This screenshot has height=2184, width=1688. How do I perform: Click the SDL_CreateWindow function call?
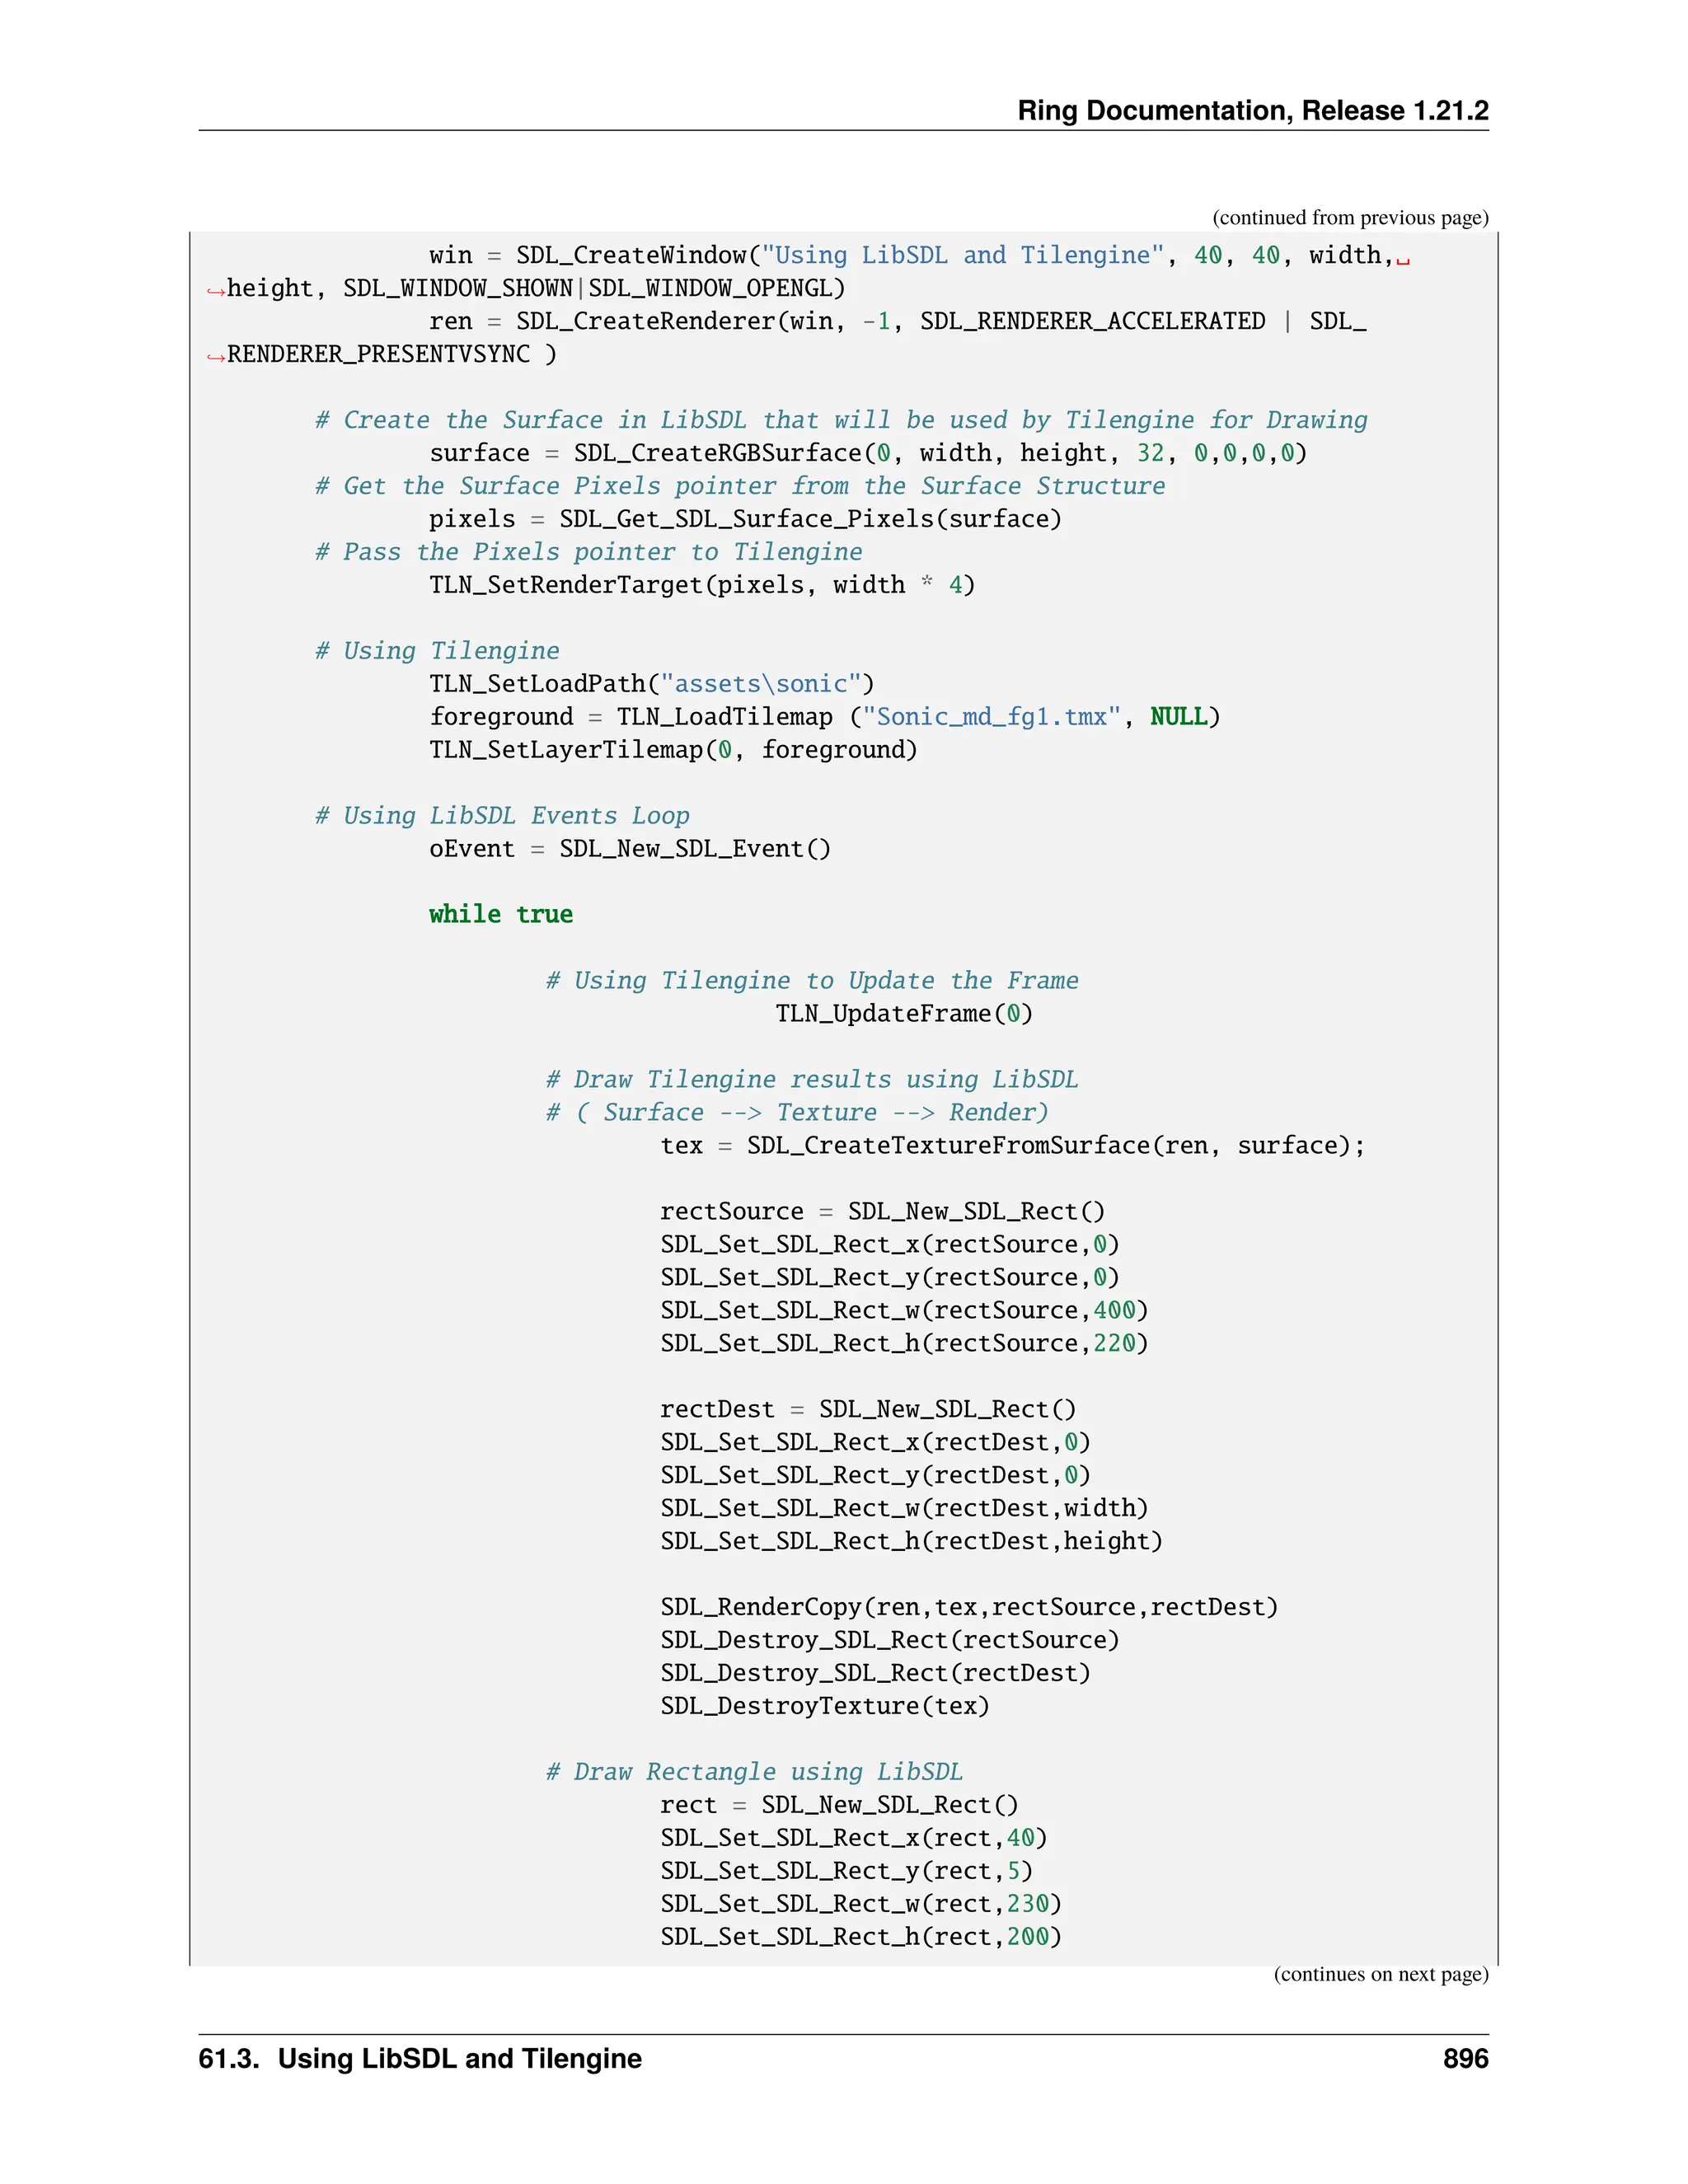(x=631, y=256)
